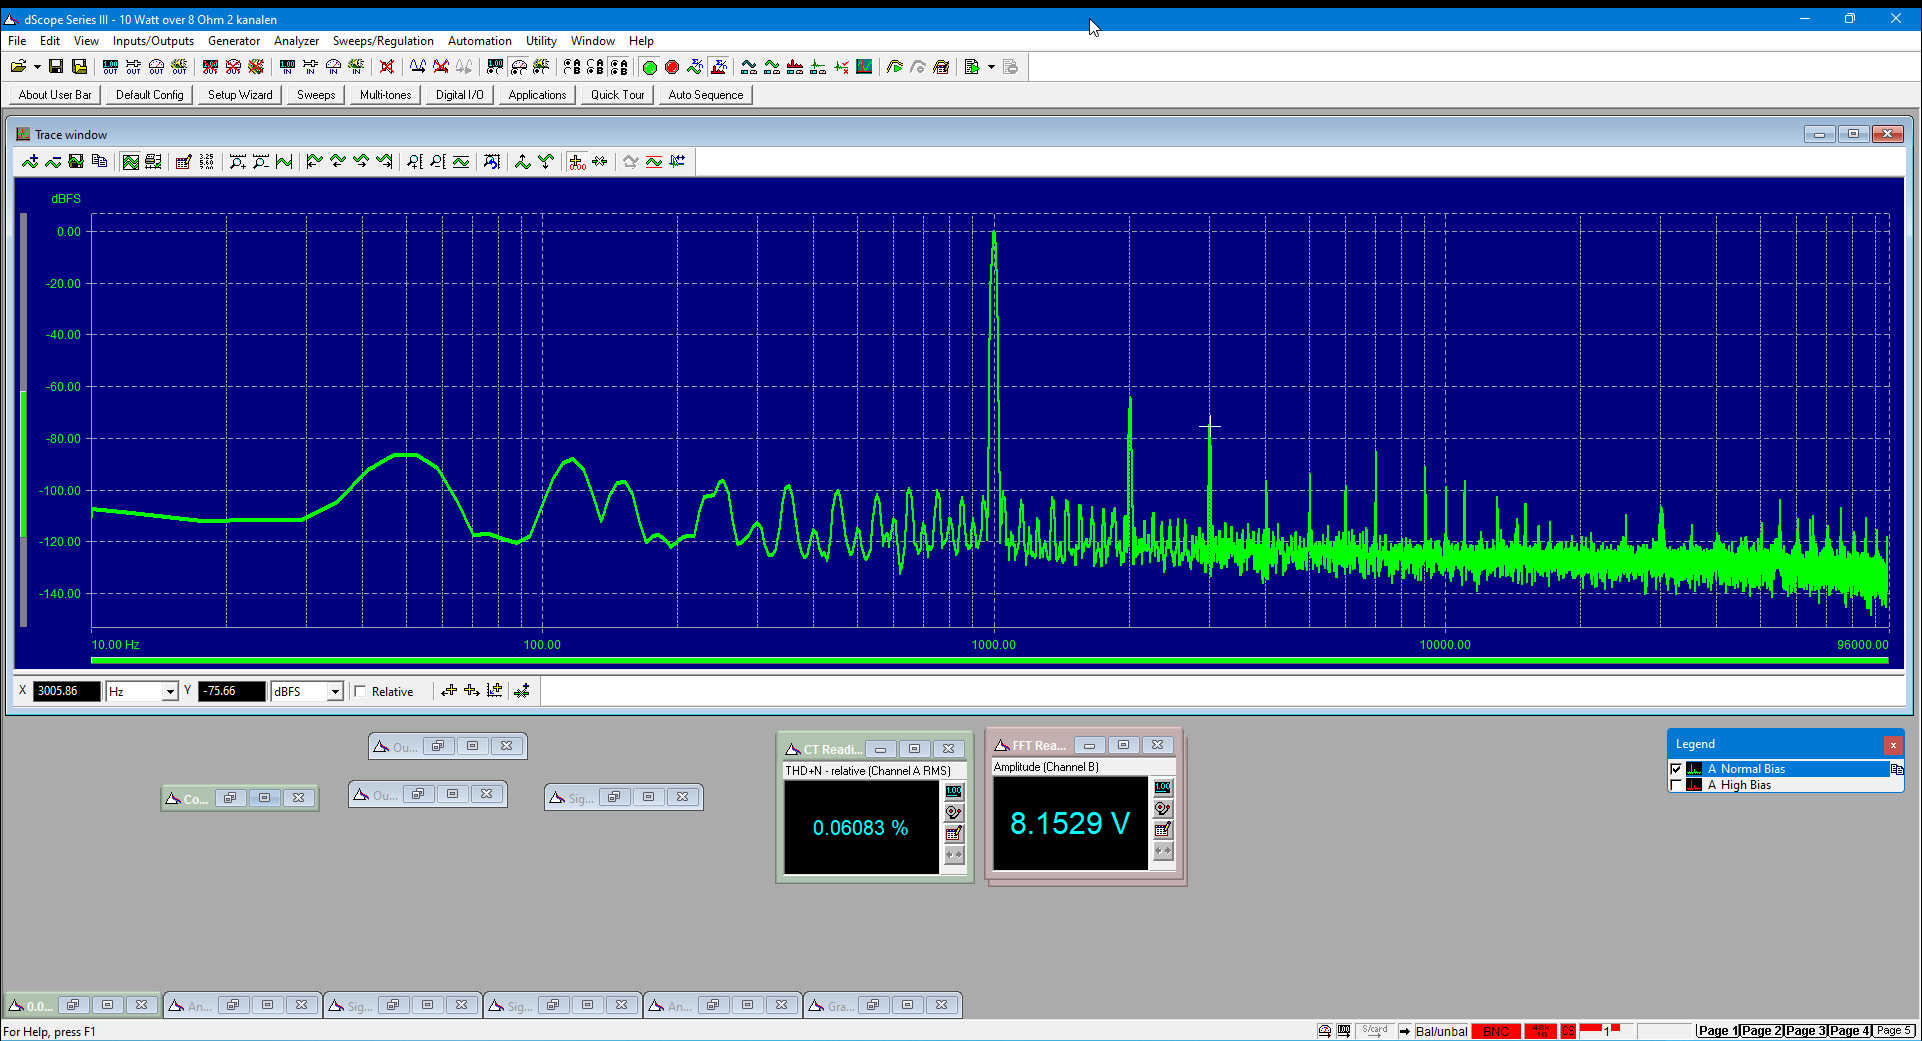Viewport: 1922px width, 1041px height.
Task: Click the add trace icon in Trace window
Action: 30,162
